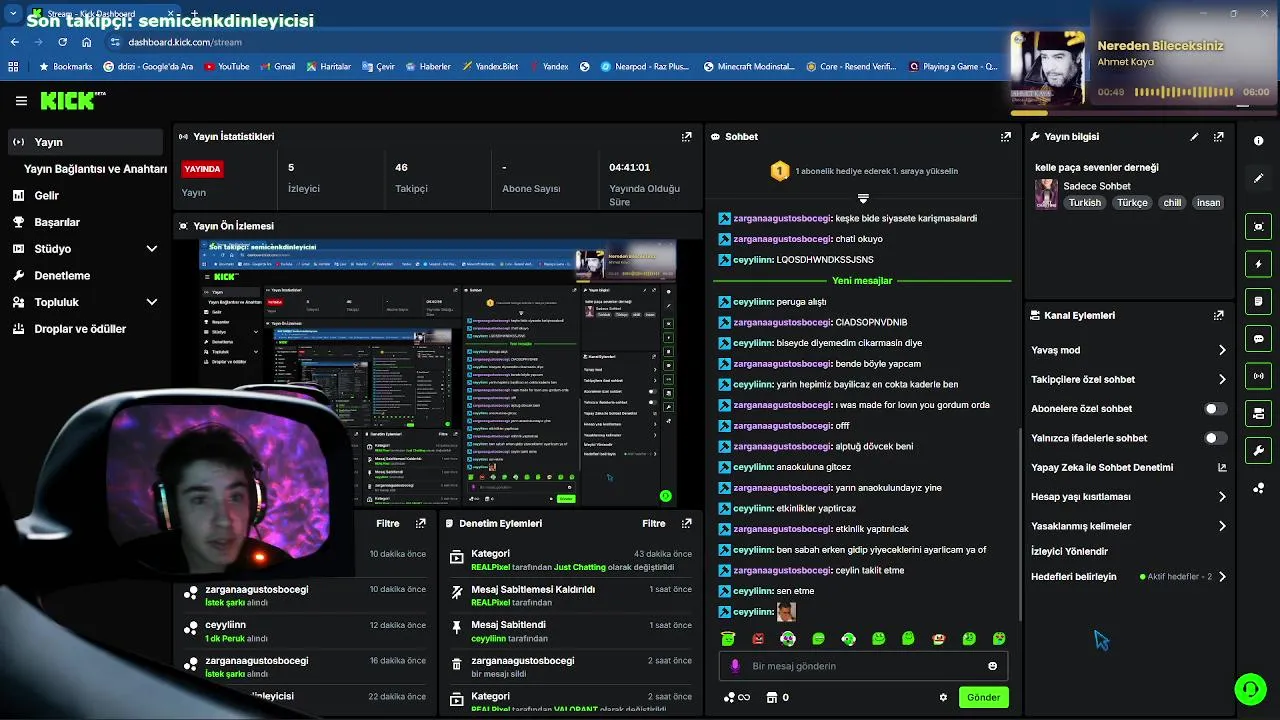
Task: Pop out the Denetim Eylemleri panel
Action: click(x=686, y=523)
